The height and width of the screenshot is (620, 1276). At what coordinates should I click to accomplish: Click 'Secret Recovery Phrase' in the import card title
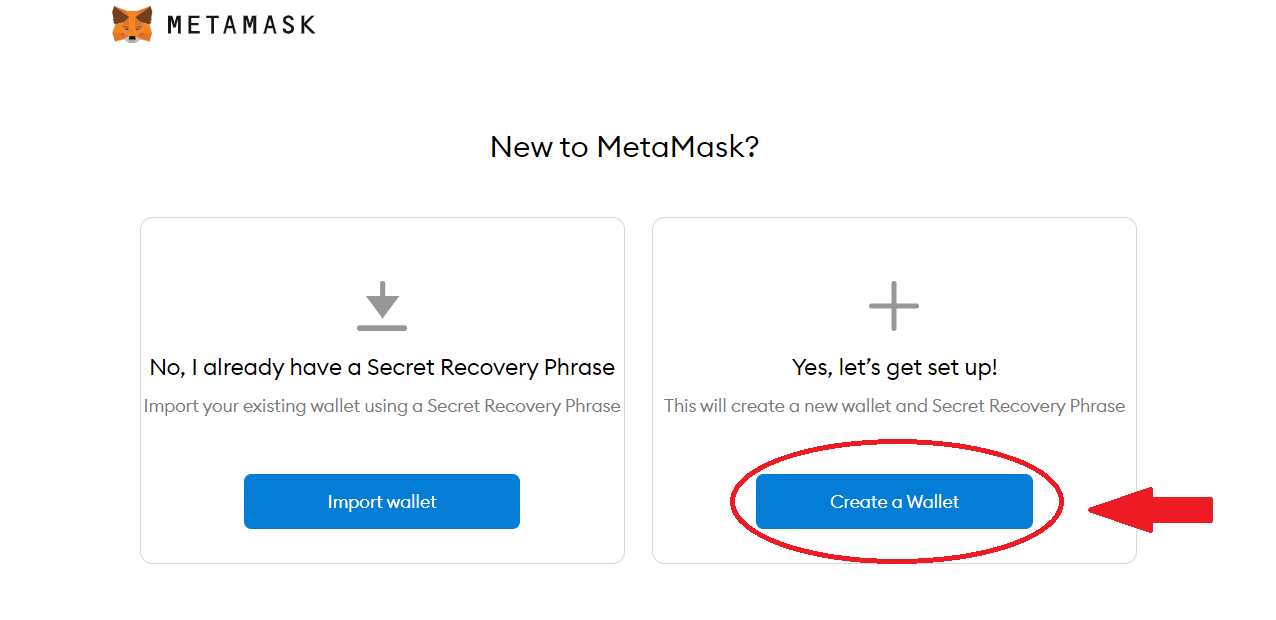tap(491, 367)
